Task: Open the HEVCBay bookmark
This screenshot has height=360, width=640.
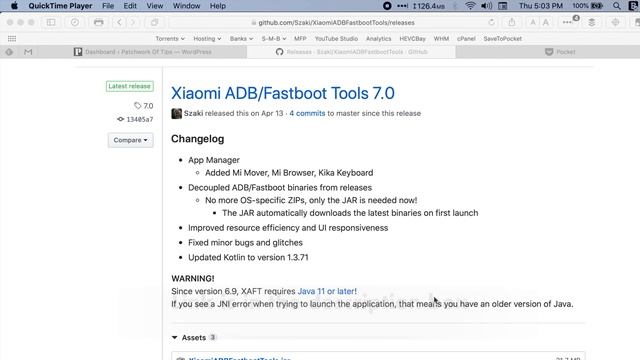Action: click(x=412, y=39)
